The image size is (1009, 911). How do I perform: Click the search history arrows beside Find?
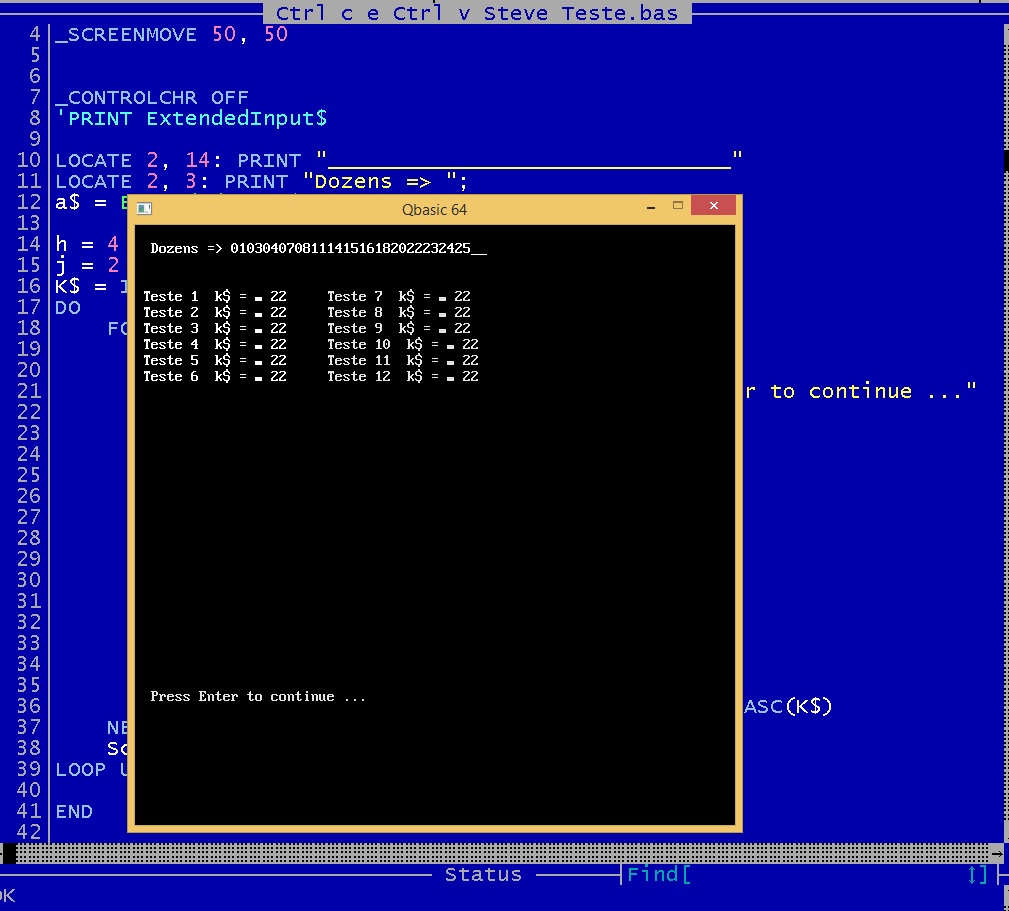pos(977,875)
